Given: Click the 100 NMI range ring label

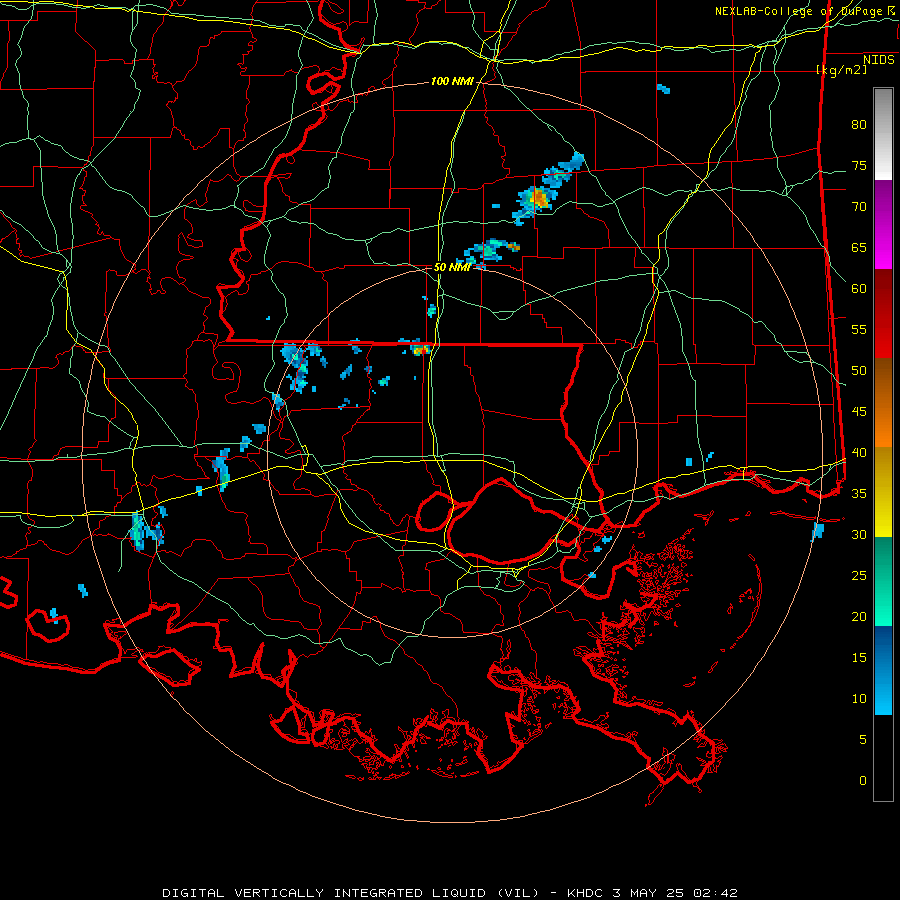Looking at the screenshot, I should [x=452, y=82].
